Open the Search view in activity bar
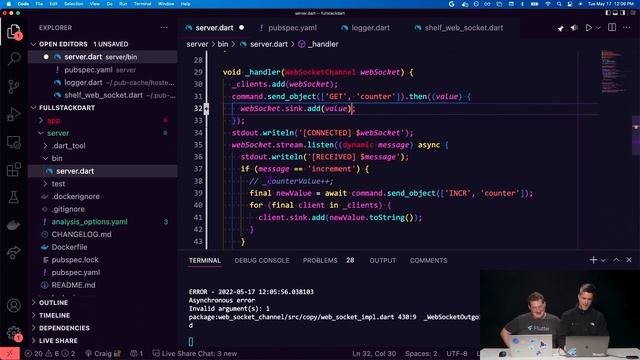Image resolution: width=640 pixels, height=360 pixels. point(13,59)
